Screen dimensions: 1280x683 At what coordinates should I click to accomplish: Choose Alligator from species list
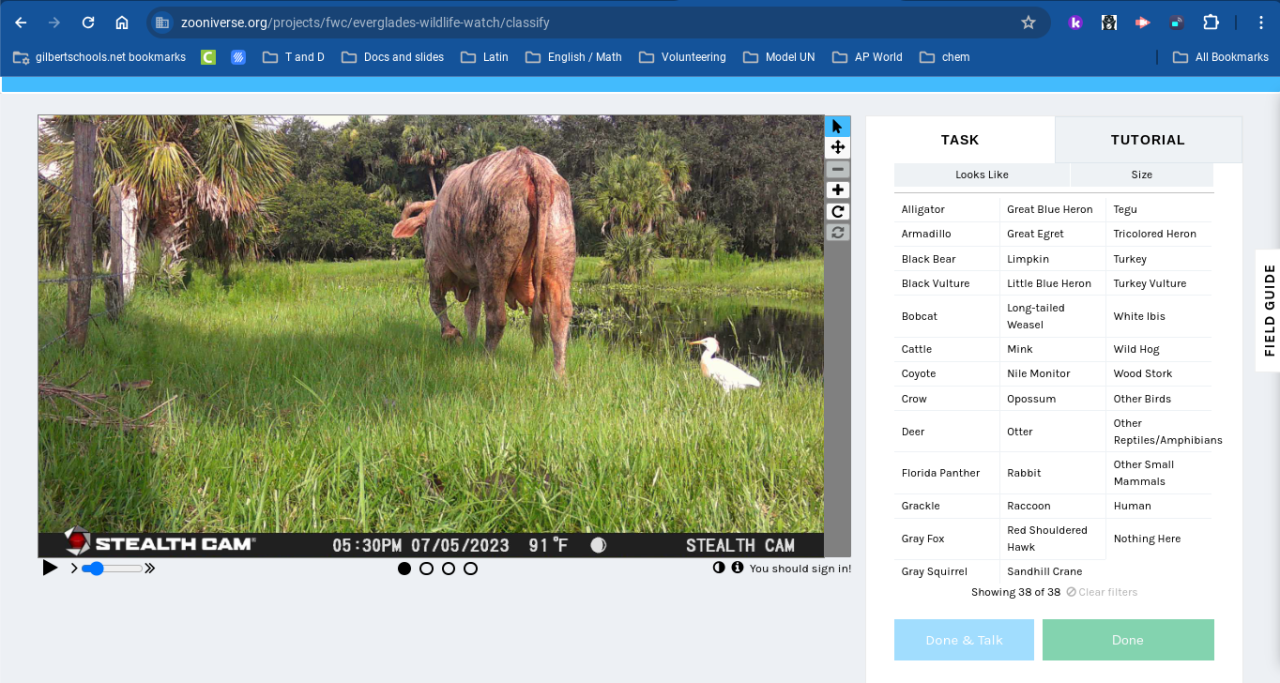point(946,209)
